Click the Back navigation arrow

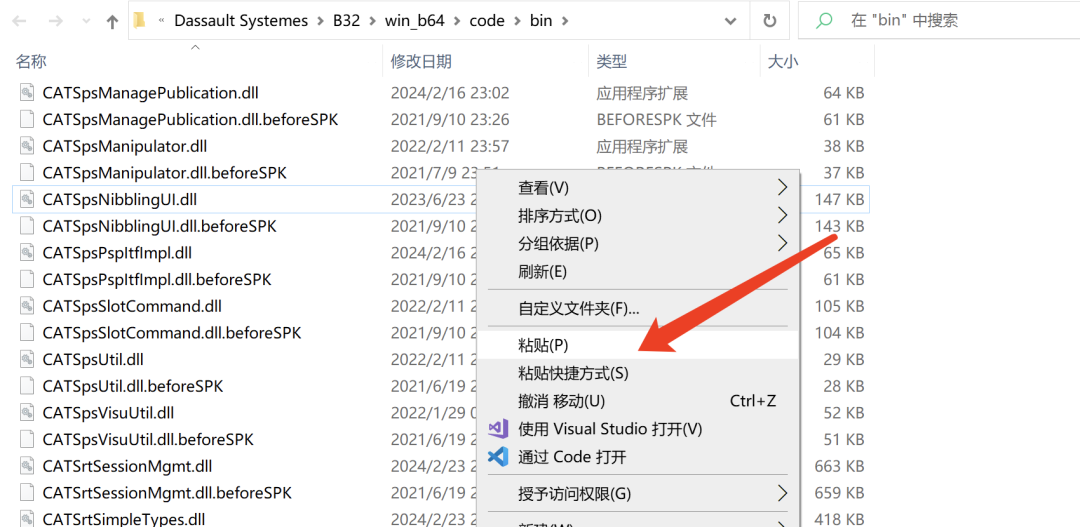coord(21,21)
